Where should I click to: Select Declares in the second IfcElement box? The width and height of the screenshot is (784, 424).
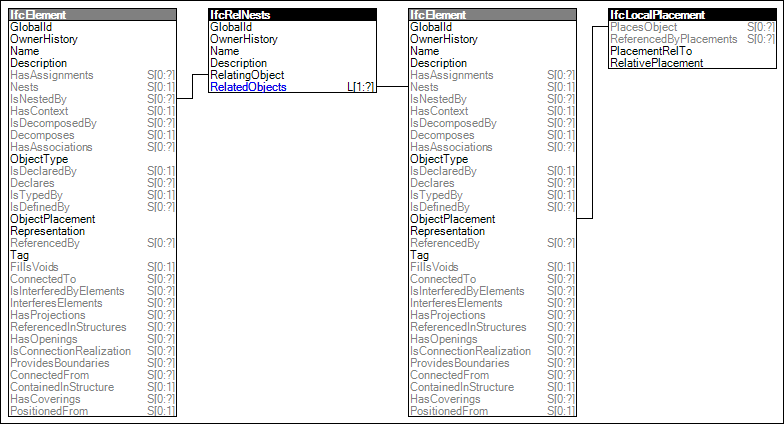click(x=432, y=183)
